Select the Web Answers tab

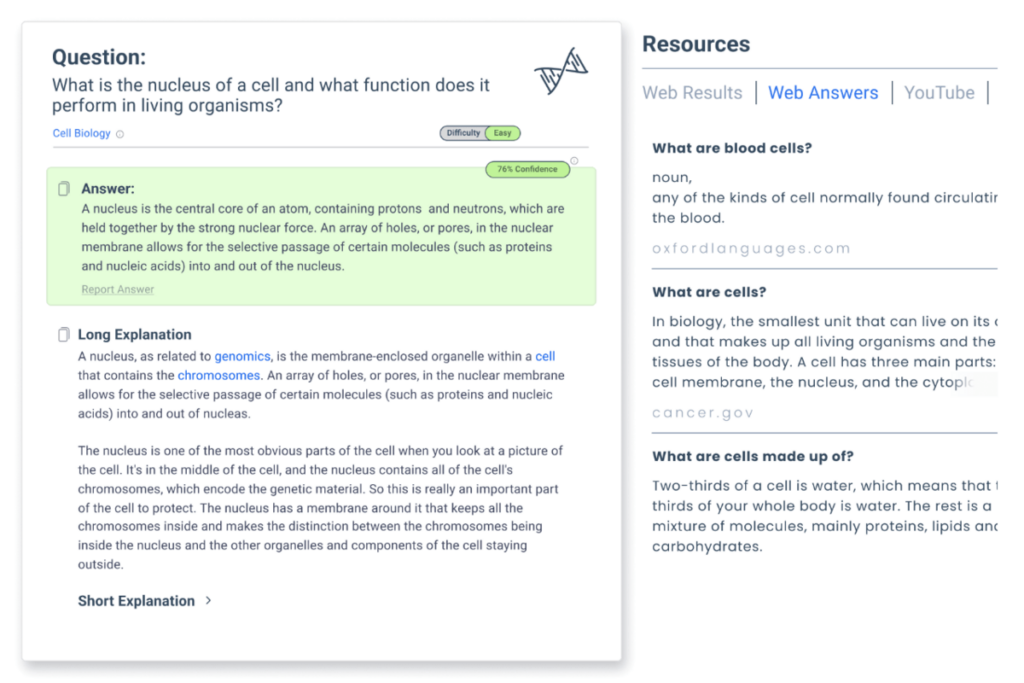(x=823, y=93)
